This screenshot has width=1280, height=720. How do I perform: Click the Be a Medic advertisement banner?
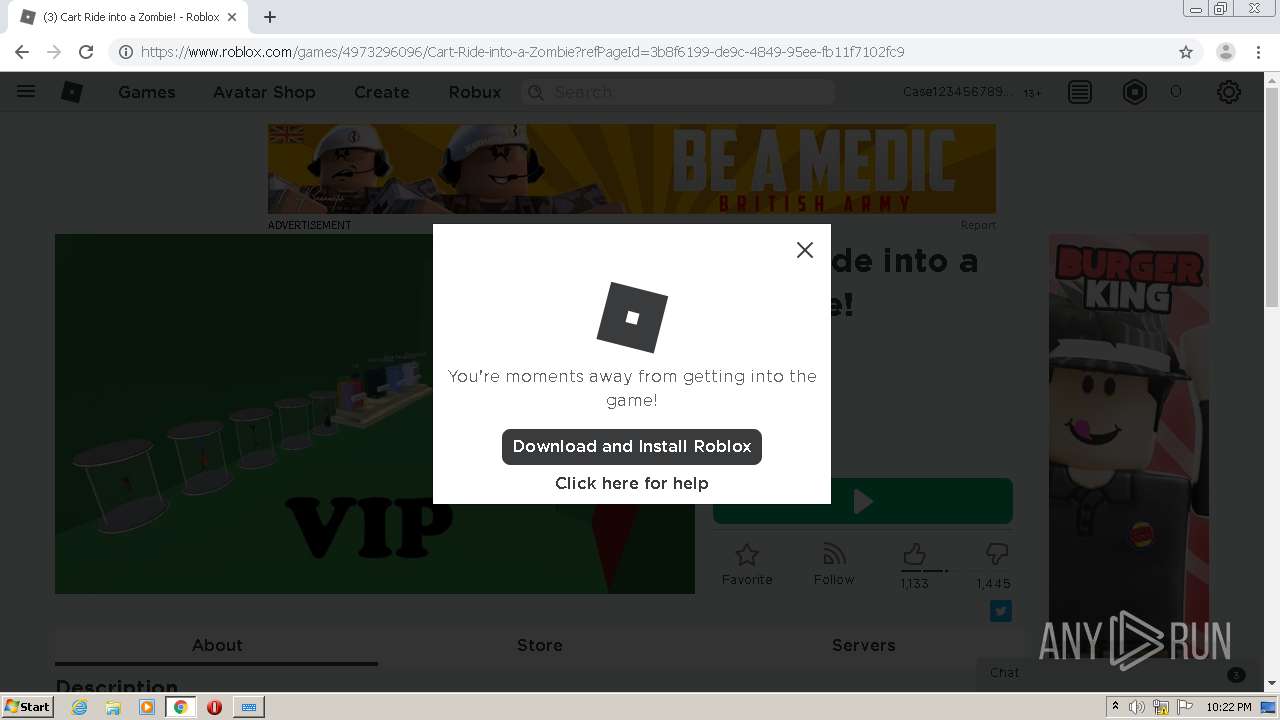pyautogui.click(x=632, y=169)
